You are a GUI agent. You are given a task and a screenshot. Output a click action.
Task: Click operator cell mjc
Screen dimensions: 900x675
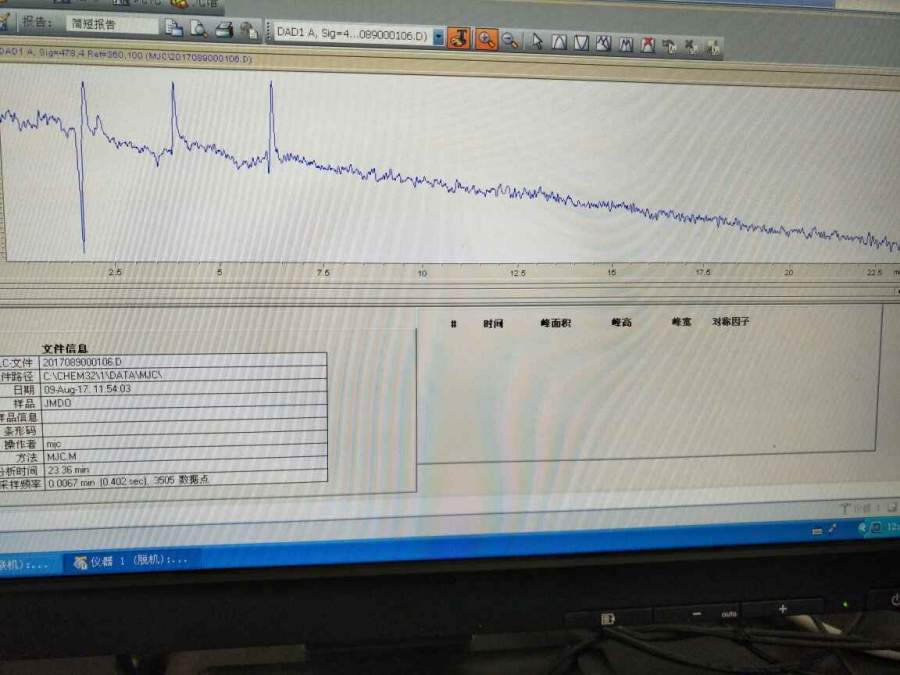click(184, 444)
